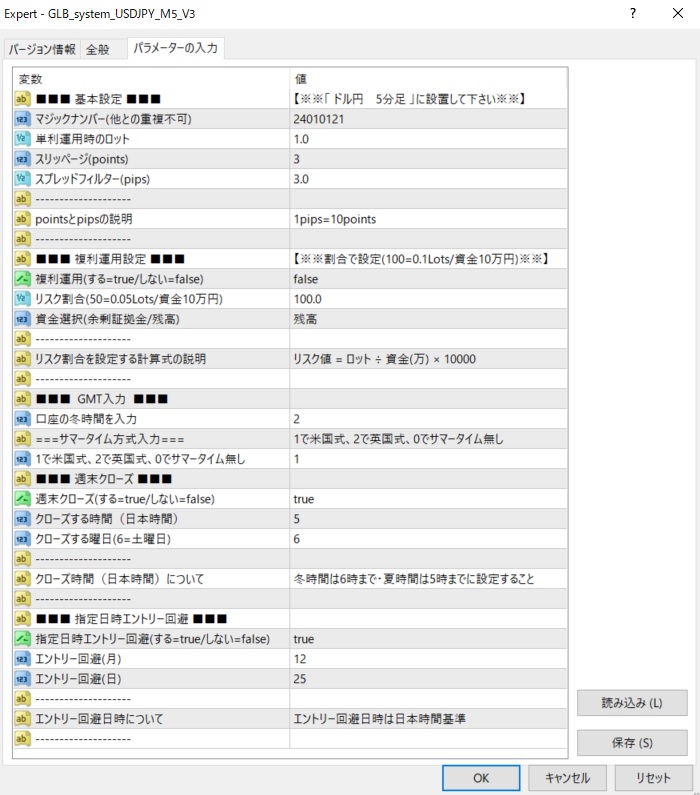Click the string icon beside リスク割合を設定する計算式の説明

click(22, 359)
